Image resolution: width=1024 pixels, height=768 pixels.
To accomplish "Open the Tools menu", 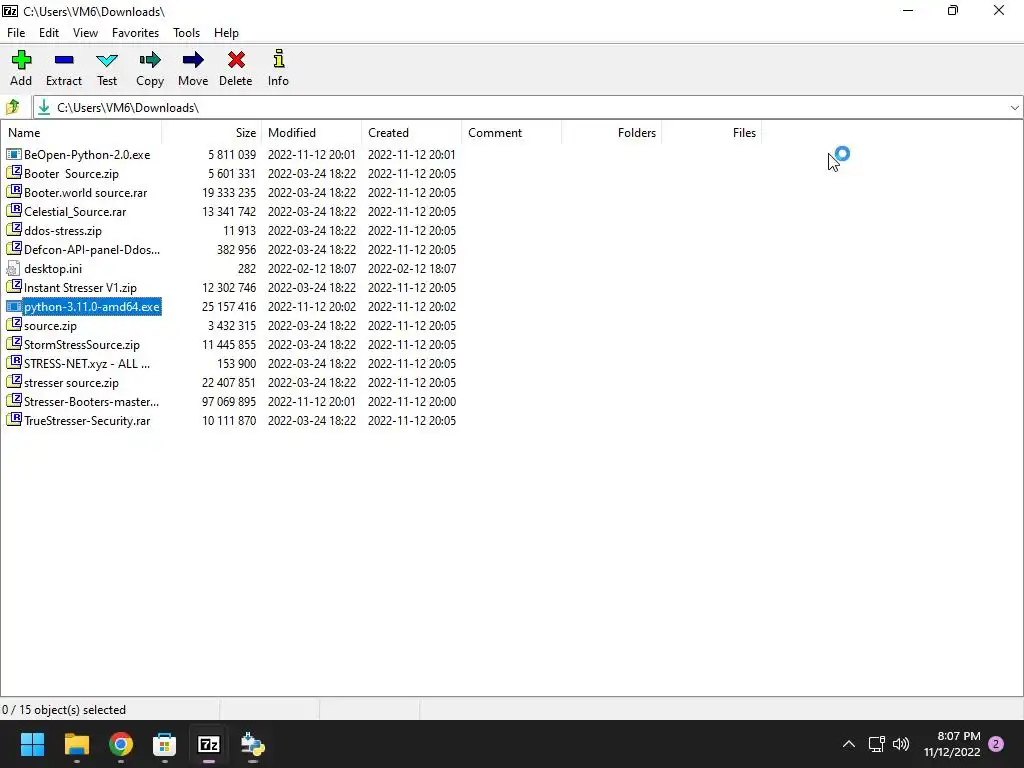I will (186, 33).
